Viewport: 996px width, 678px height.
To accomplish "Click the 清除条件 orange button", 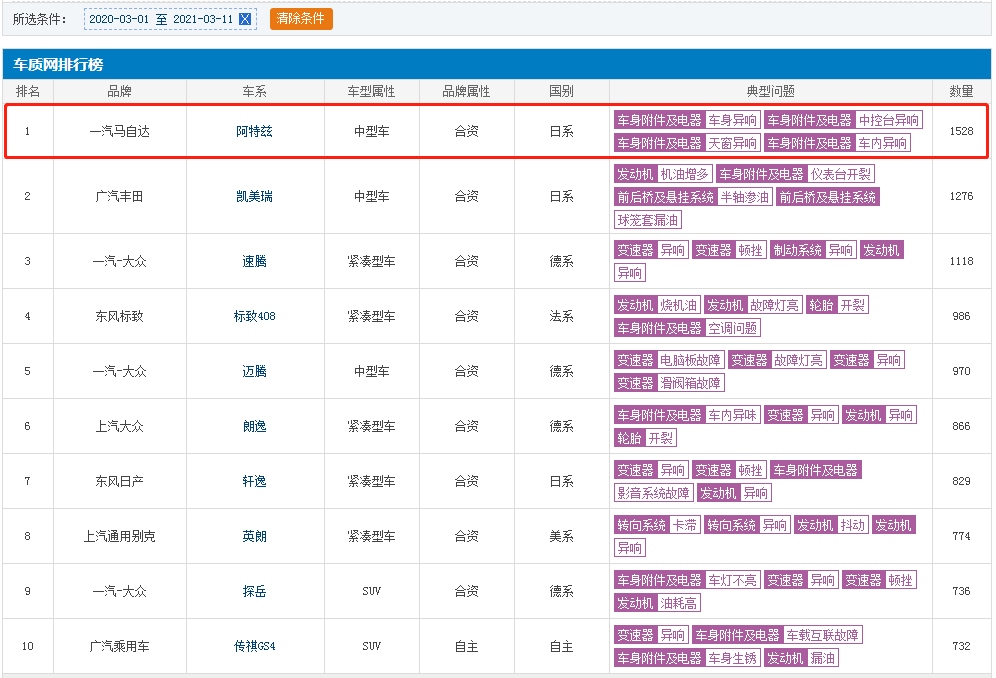I will point(301,18).
